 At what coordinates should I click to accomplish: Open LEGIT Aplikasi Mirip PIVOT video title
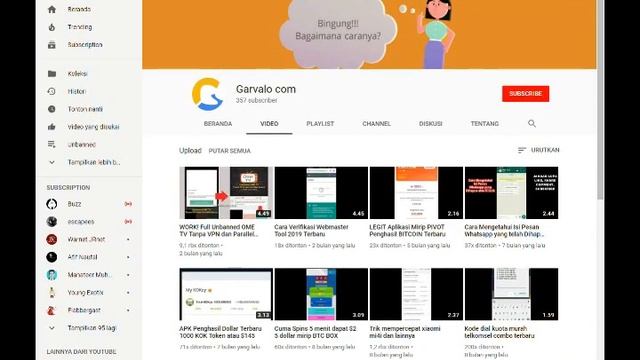click(x=407, y=231)
